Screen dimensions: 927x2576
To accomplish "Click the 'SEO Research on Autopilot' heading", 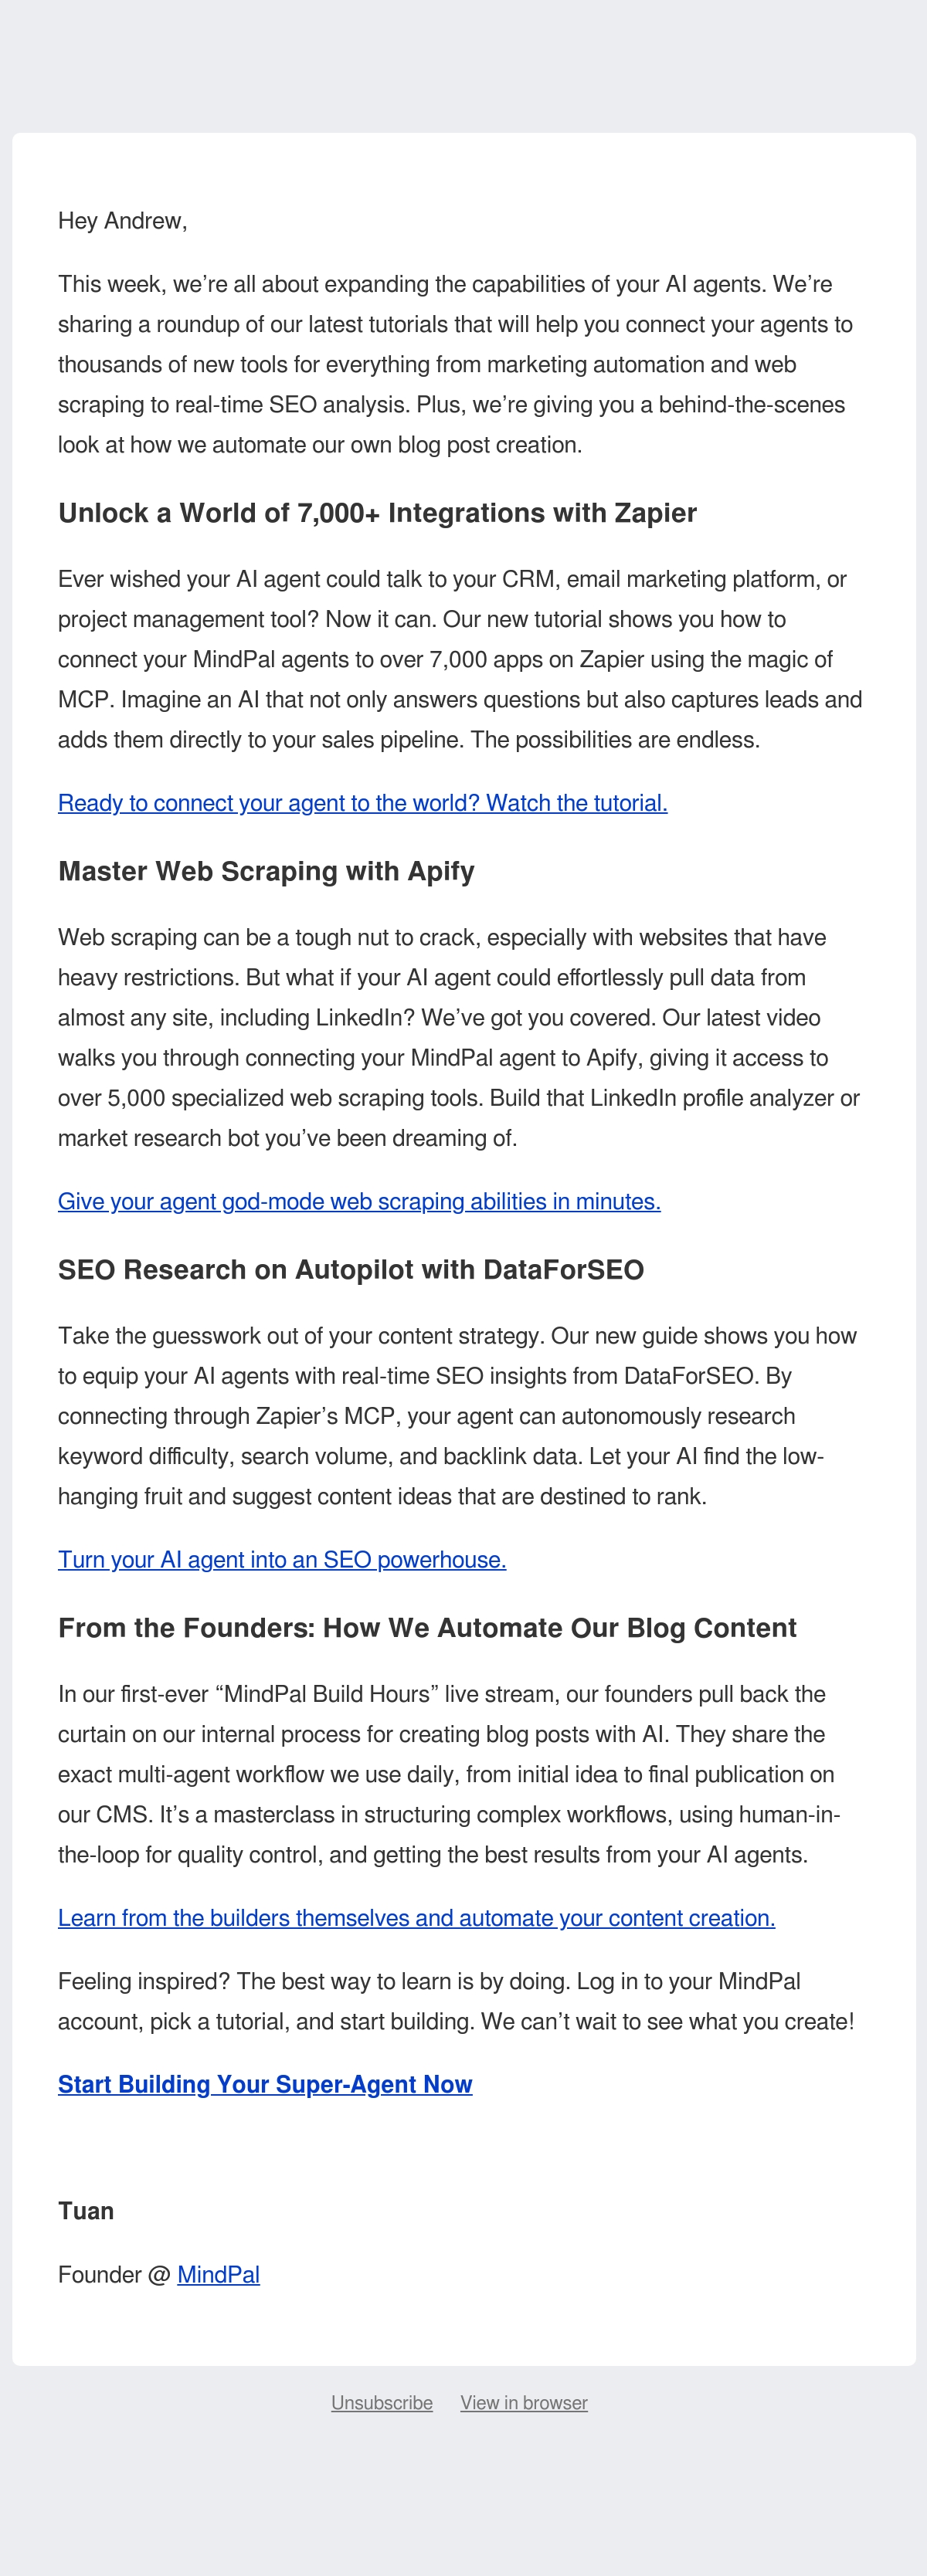I will tap(351, 1269).
